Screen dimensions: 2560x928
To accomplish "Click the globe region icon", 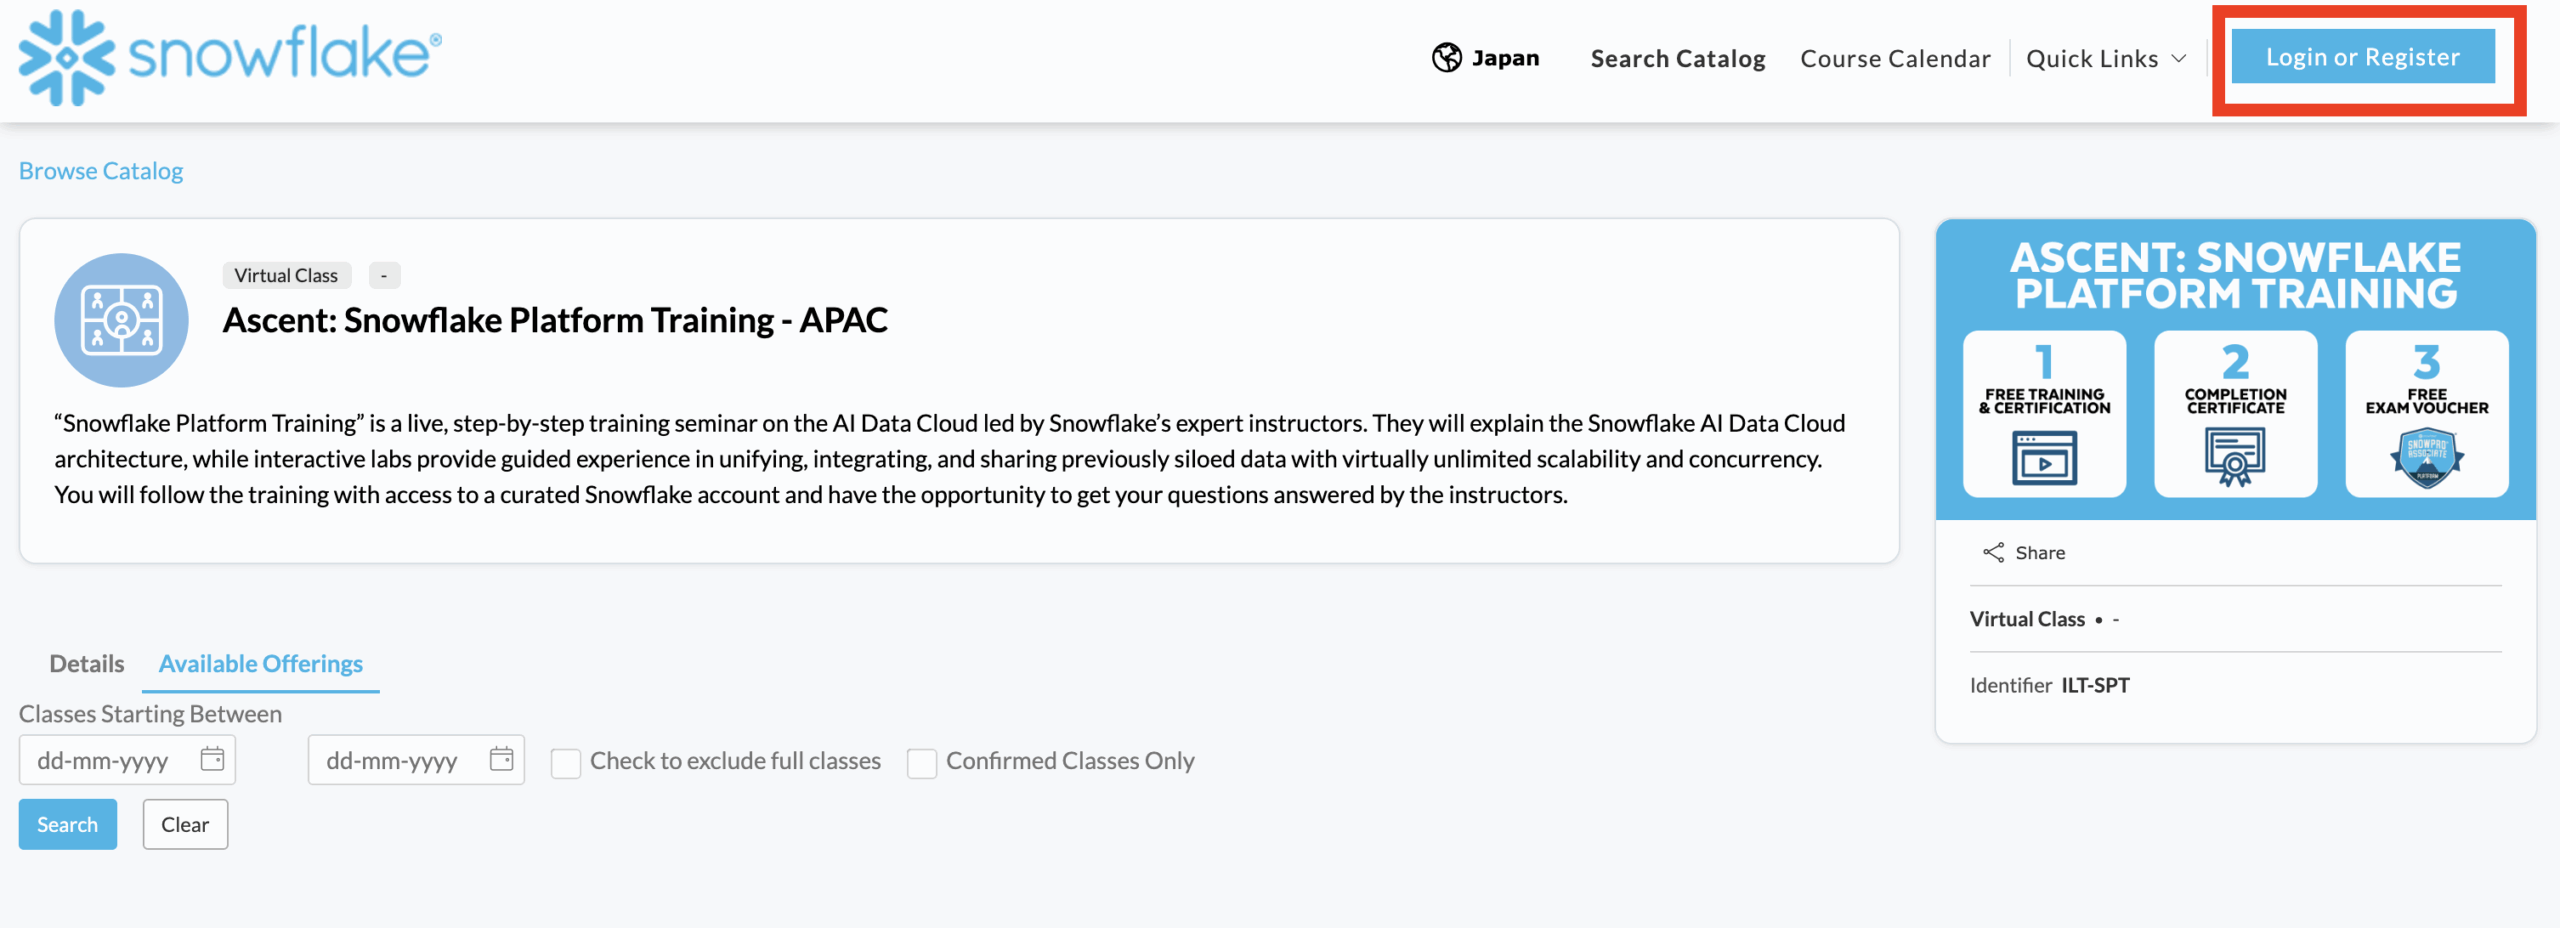I will (x=1446, y=58).
